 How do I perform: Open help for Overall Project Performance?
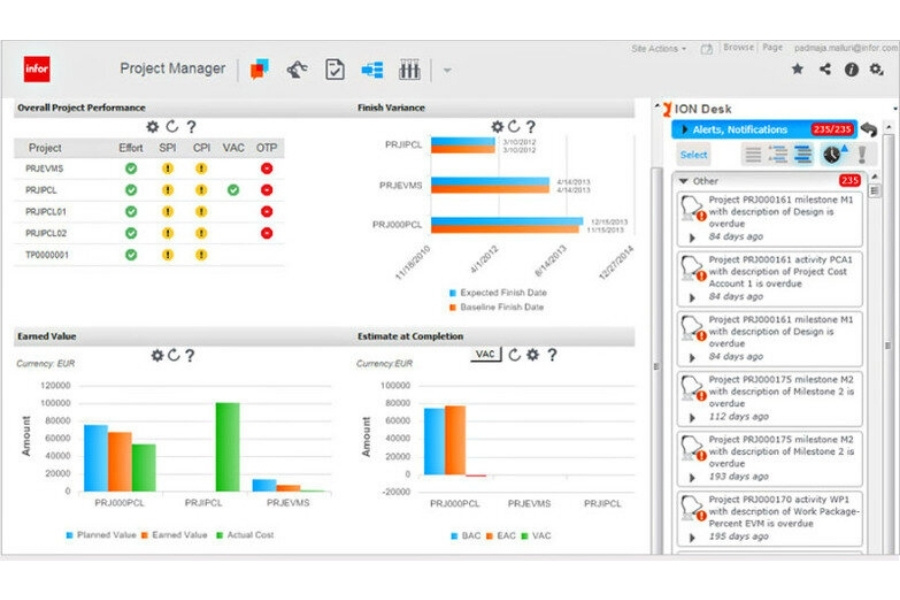coord(191,126)
